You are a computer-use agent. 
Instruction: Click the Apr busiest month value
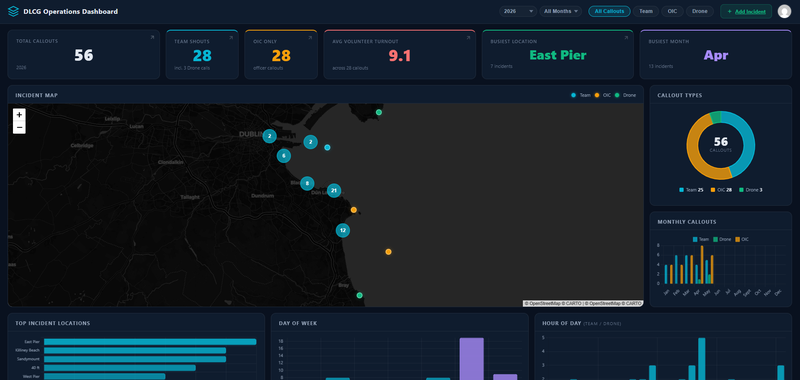tap(715, 55)
